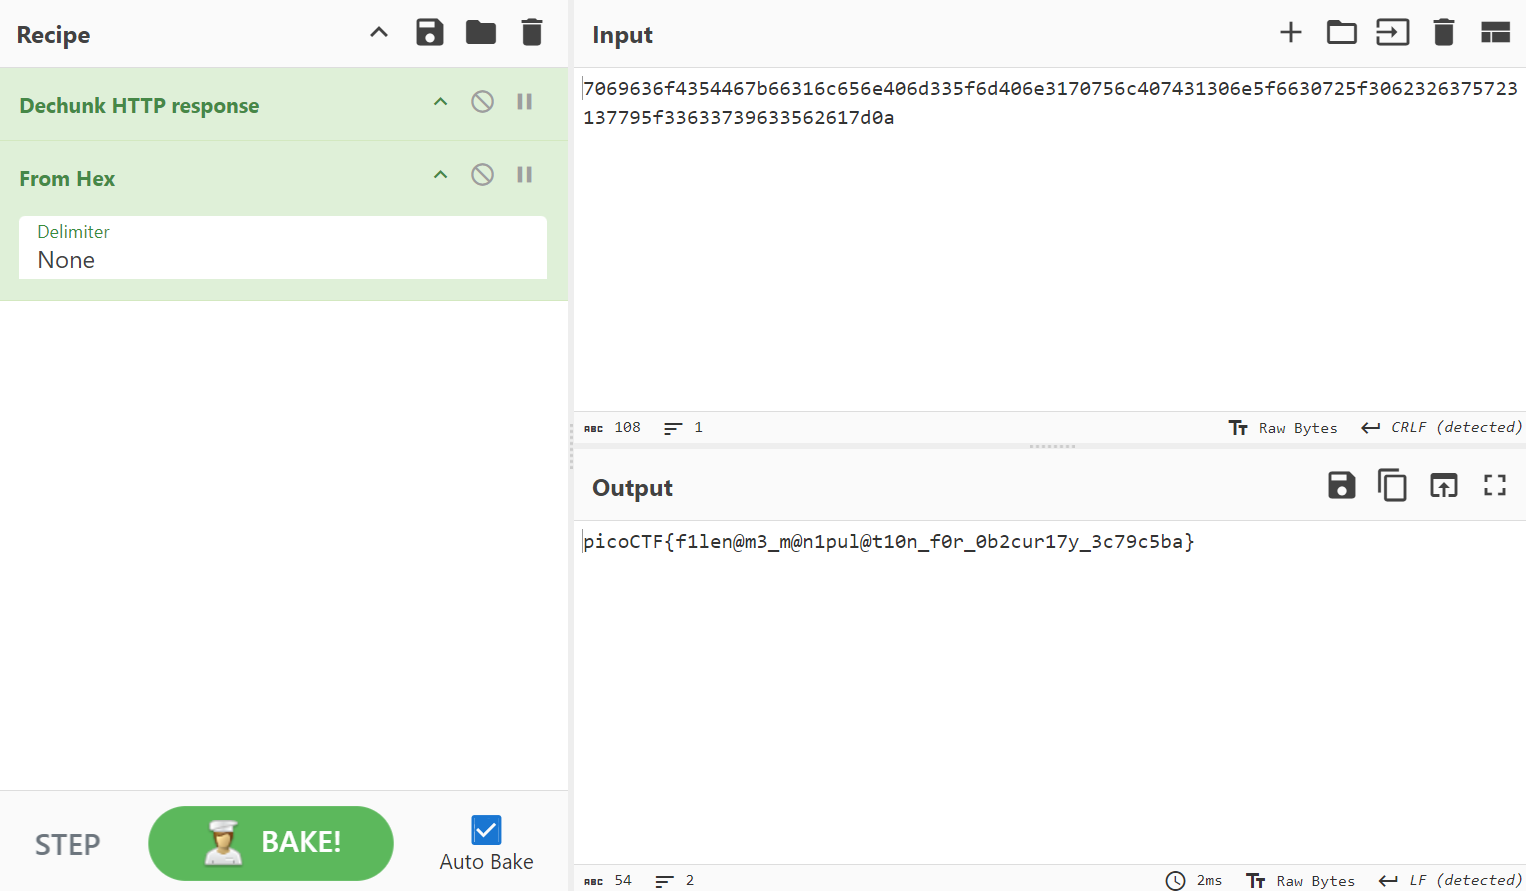1526x891 pixels.
Task: Disable the From Hex operation
Action: tap(482, 175)
